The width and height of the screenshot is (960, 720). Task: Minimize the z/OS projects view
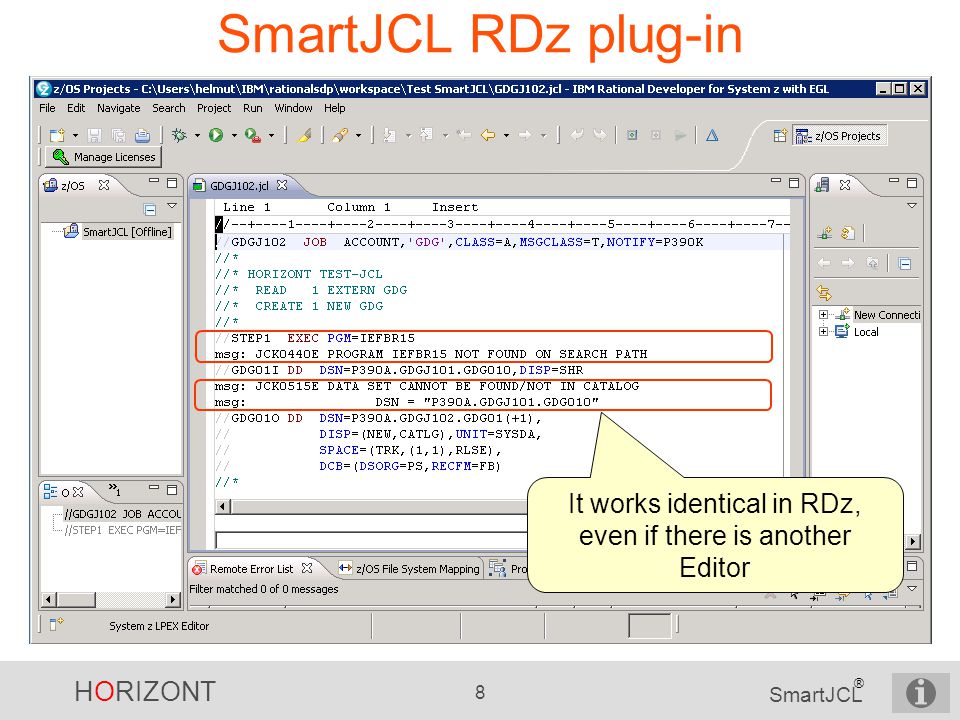click(x=154, y=181)
